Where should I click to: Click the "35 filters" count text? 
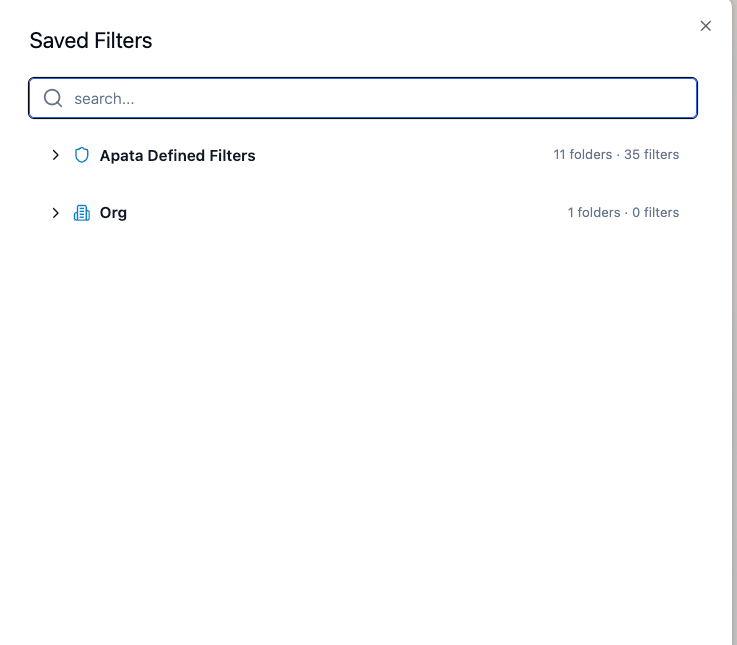pos(652,155)
